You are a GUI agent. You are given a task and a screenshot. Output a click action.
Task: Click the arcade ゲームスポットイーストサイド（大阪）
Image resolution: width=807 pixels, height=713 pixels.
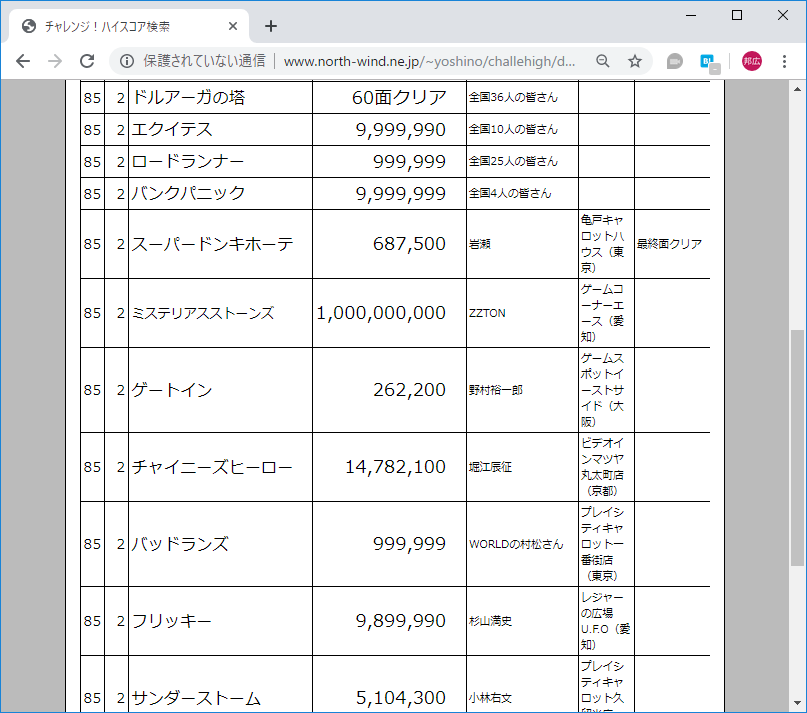(x=603, y=390)
